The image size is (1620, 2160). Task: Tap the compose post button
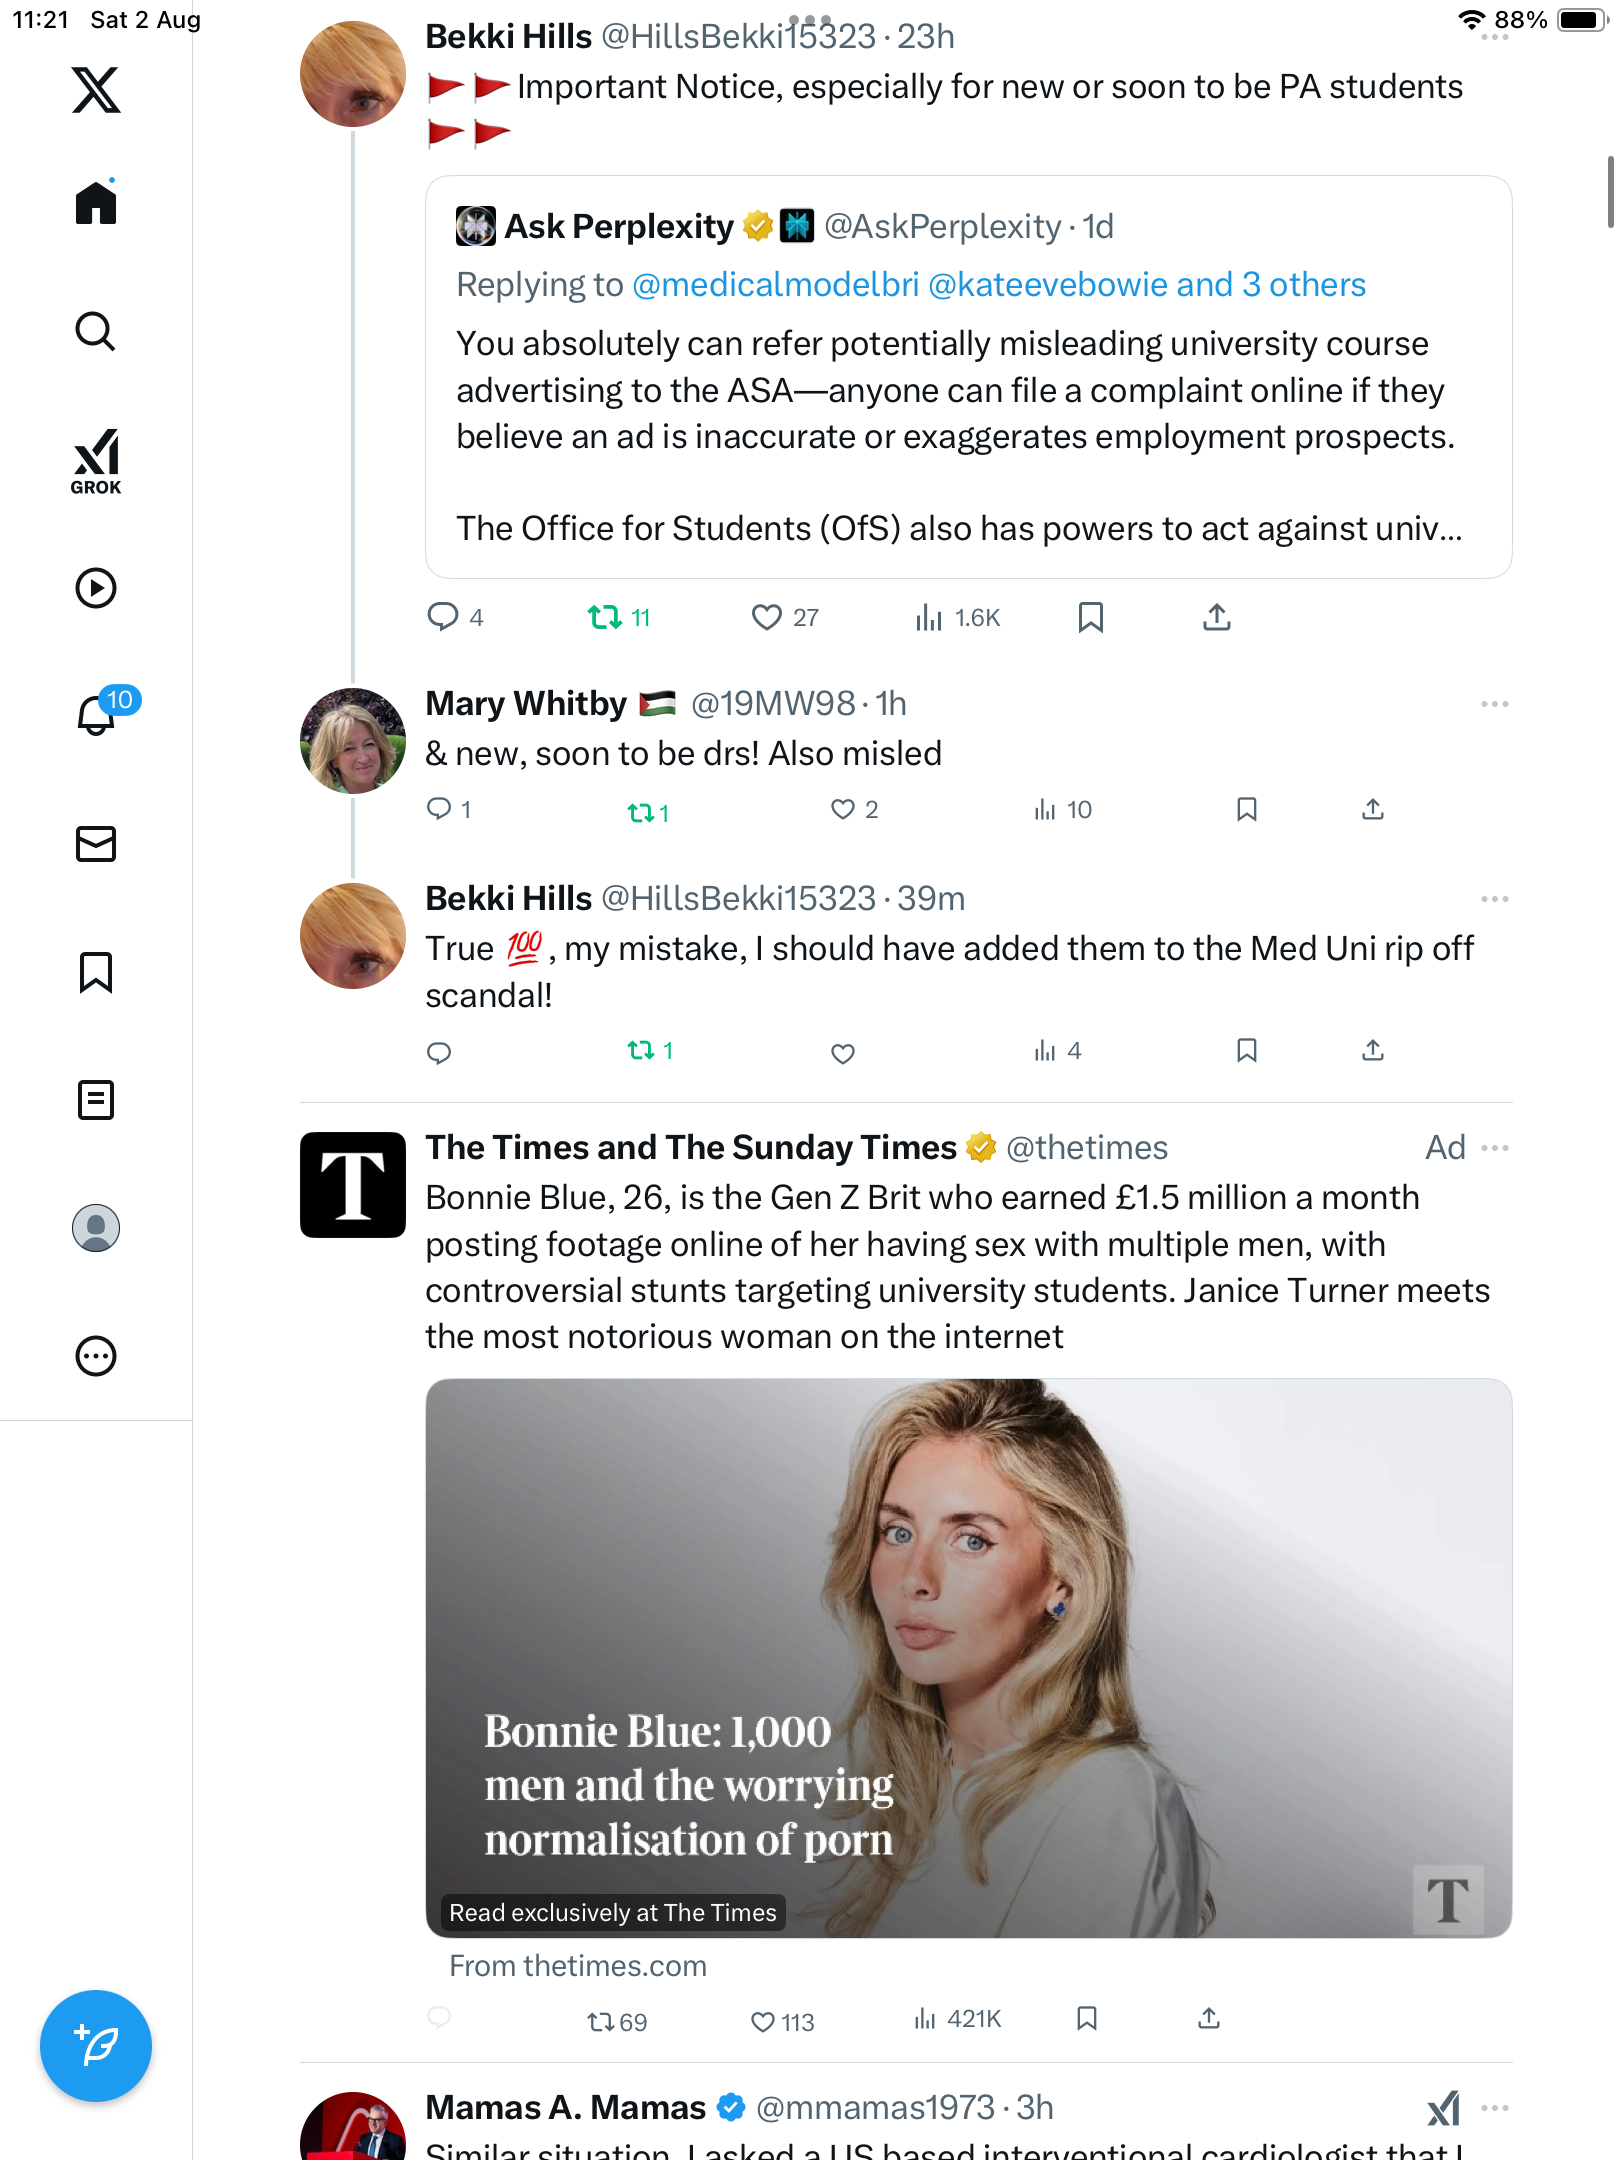[x=96, y=2046]
